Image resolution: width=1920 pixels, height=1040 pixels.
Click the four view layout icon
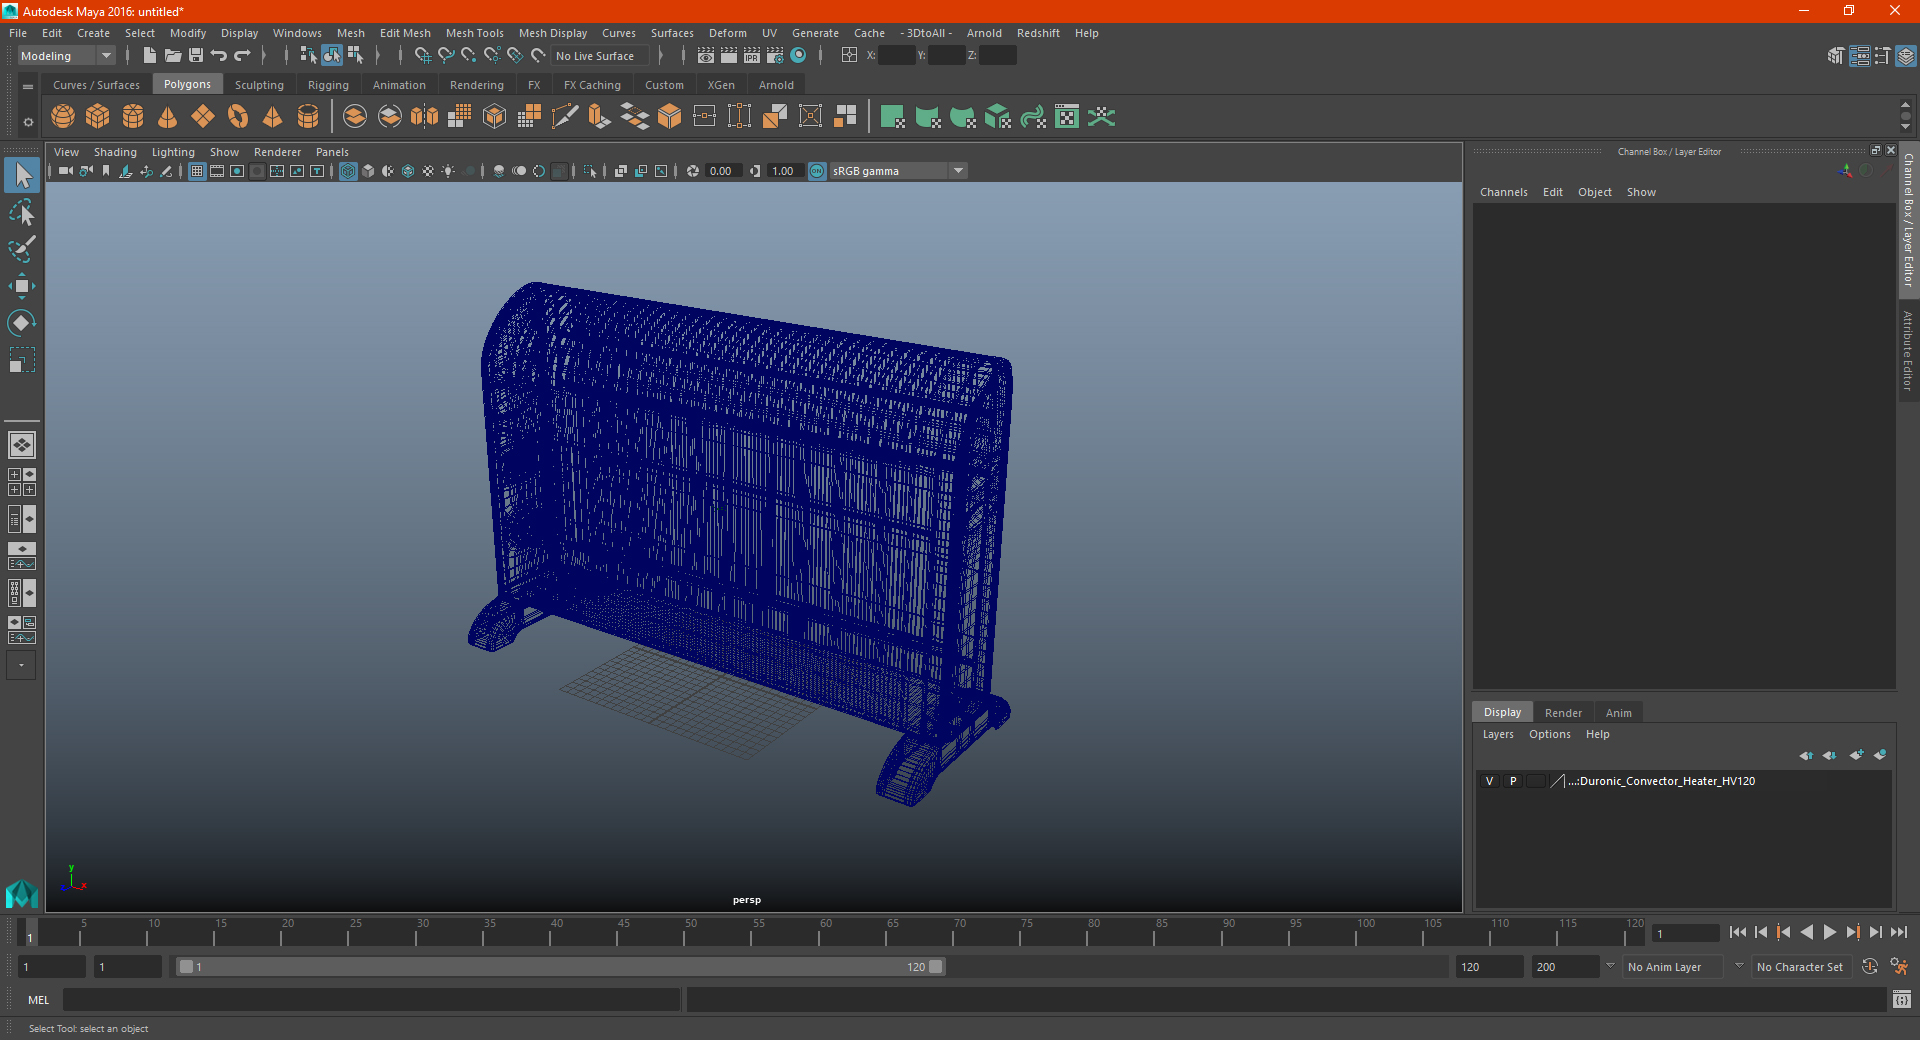click(22, 482)
